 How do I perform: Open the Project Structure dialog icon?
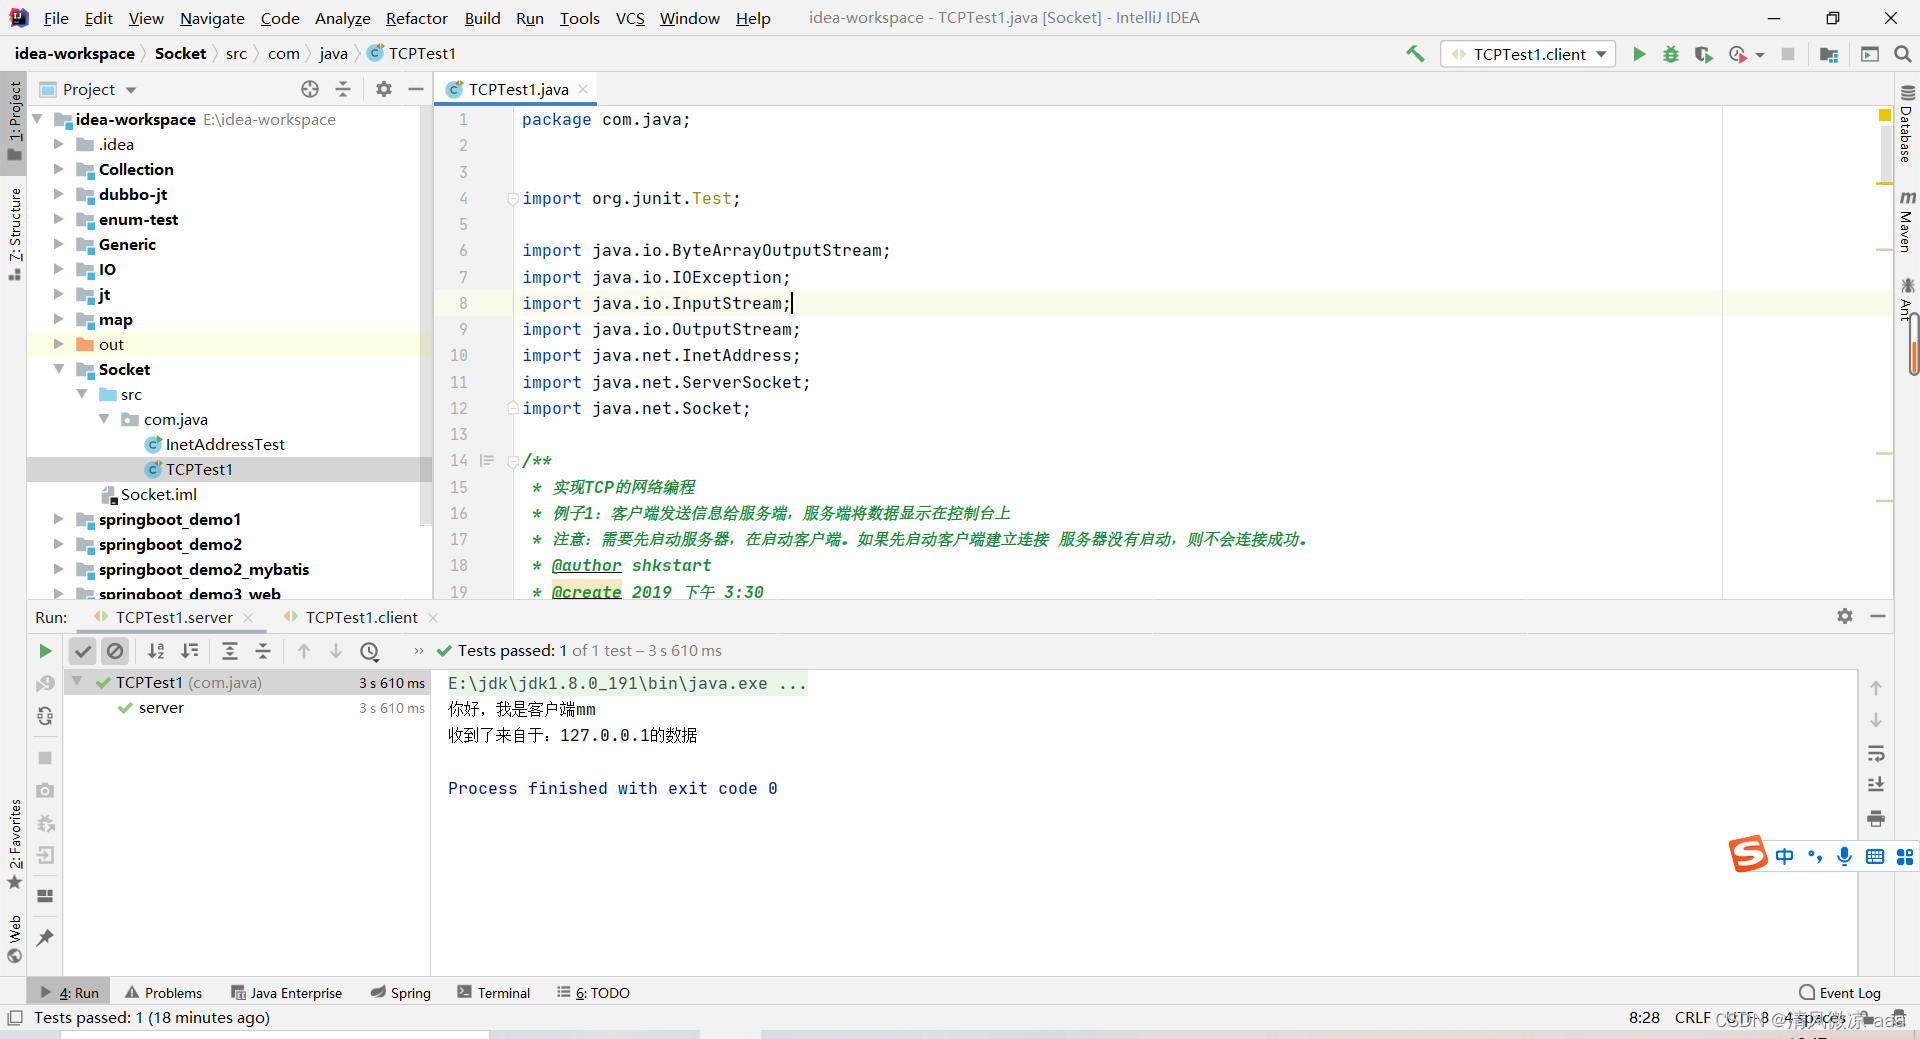coord(1829,54)
